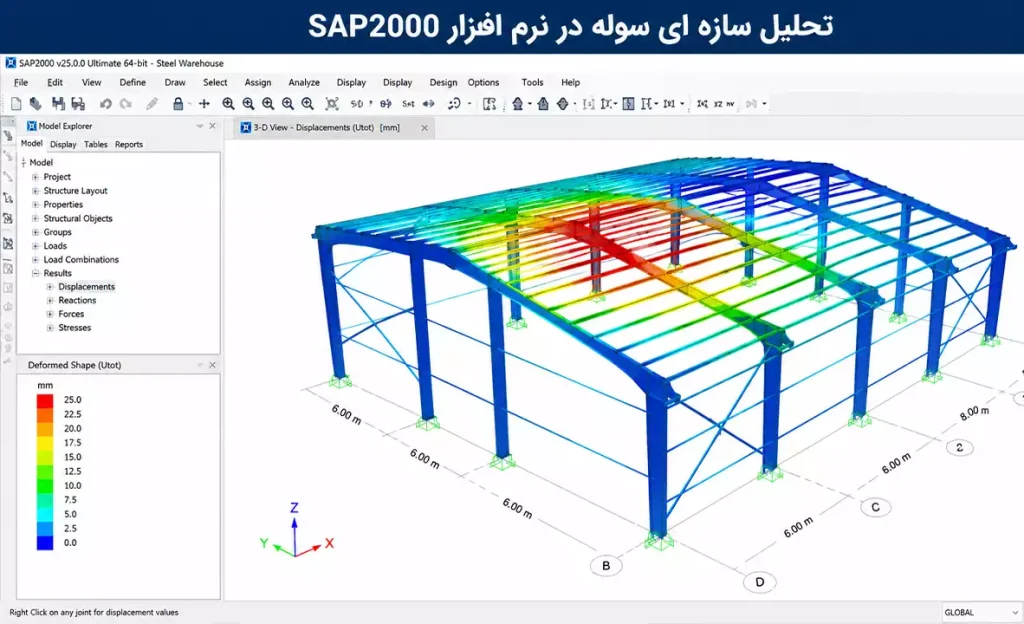Expand the Properties tree node

coord(35,204)
